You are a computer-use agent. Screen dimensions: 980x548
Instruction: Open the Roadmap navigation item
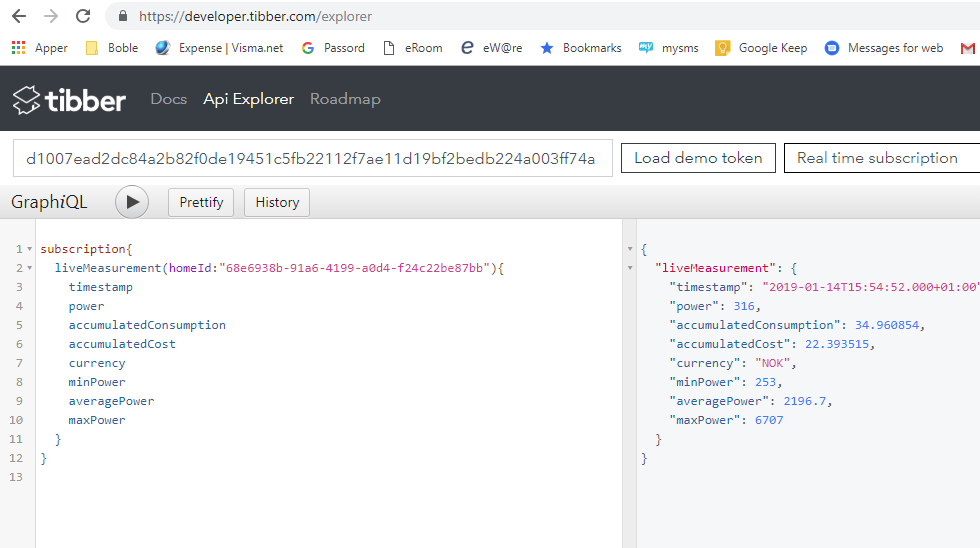tap(345, 99)
